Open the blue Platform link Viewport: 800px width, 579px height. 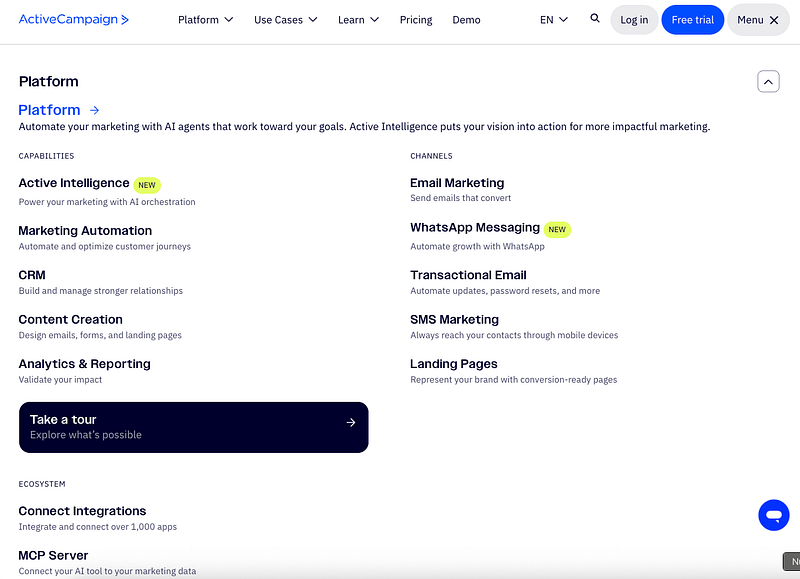tap(49, 110)
